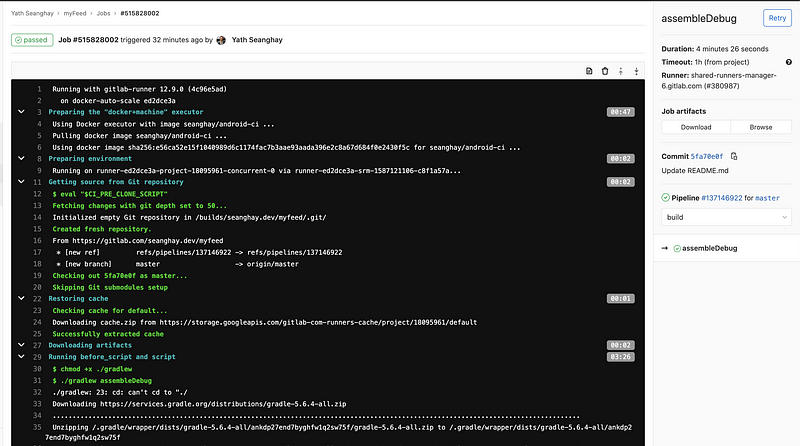Collapse 'Preparing the docker+machine executor' section
The width and height of the screenshot is (800, 446).
(x=21, y=111)
